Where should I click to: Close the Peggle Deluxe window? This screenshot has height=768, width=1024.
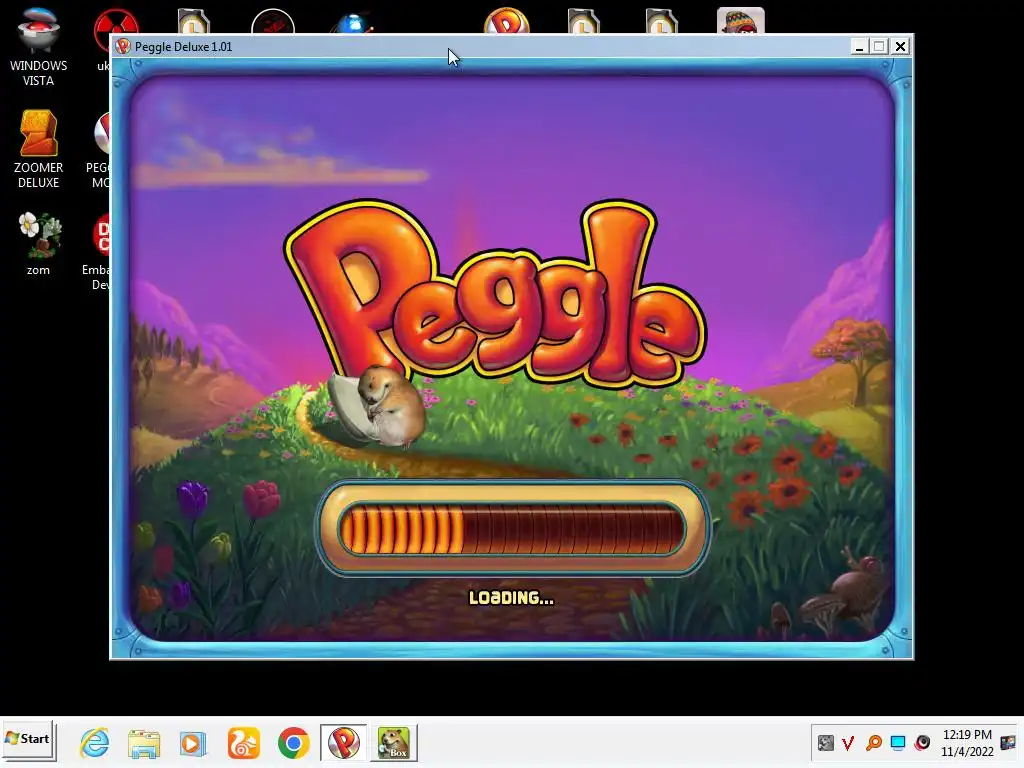pos(900,46)
